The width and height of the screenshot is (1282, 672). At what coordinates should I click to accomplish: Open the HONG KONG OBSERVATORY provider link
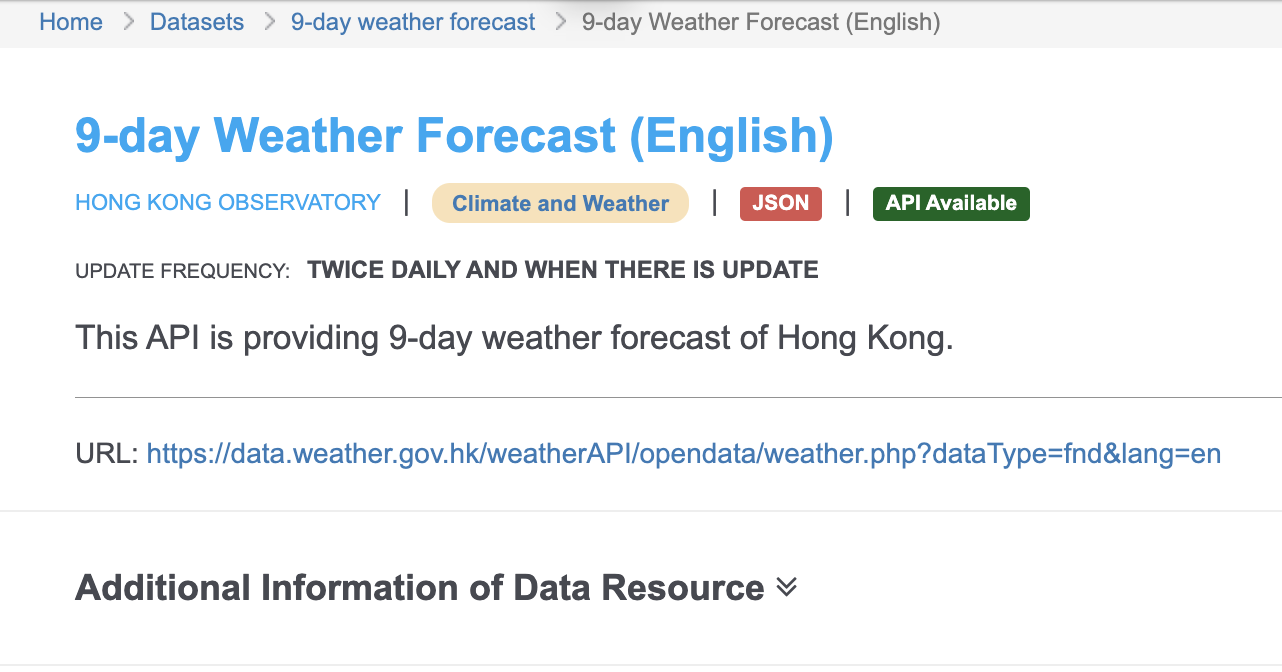point(228,203)
